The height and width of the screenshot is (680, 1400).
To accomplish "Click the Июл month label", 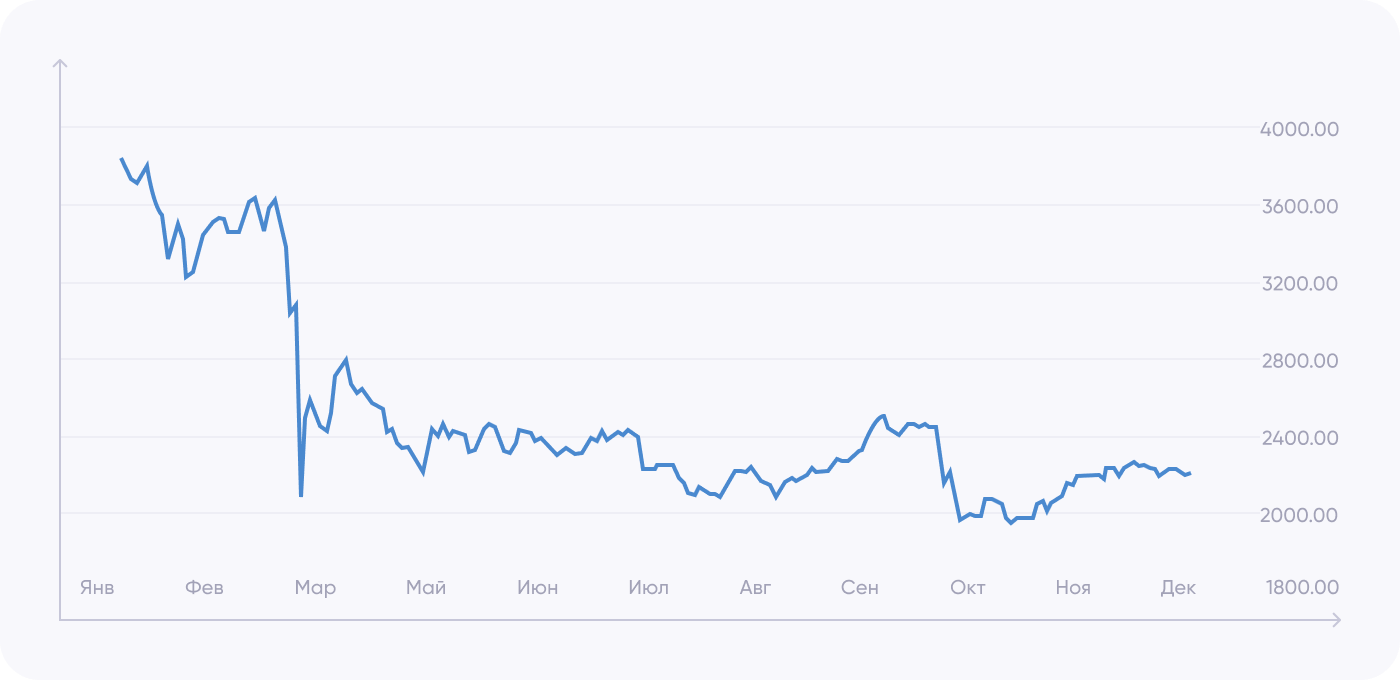I will [648, 587].
